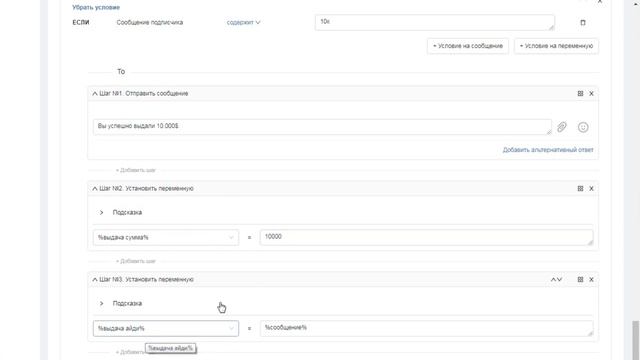Screen dimensions: 640x360
Task: Attach a file with the paperclip icon
Action: coord(562,127)
